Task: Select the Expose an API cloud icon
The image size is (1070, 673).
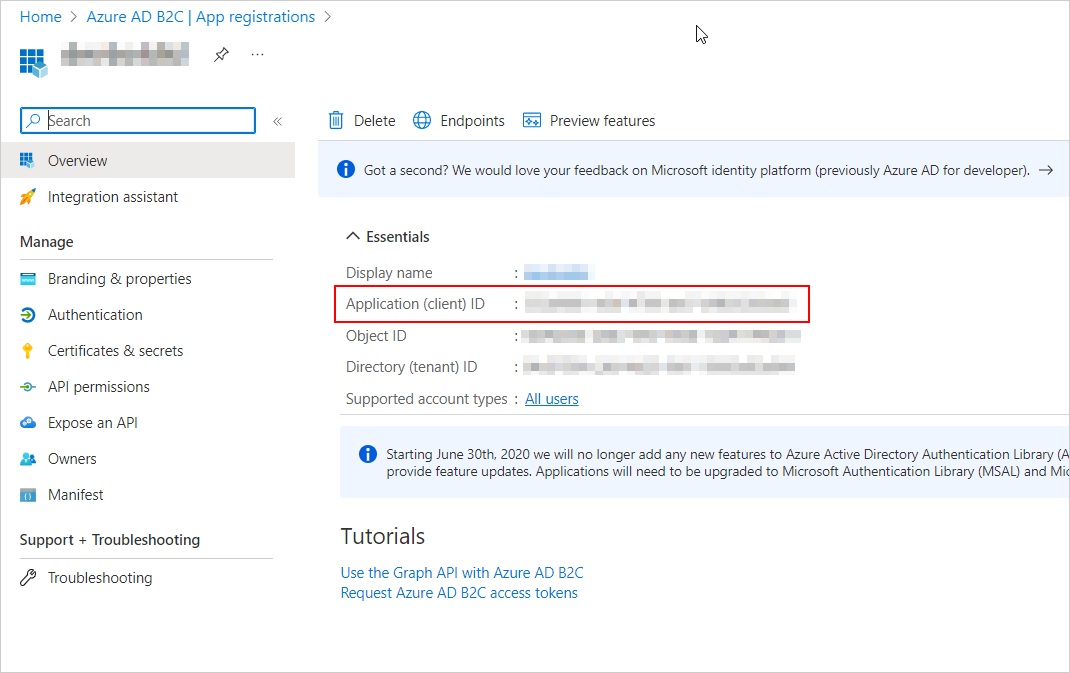Action: (28, 422)
